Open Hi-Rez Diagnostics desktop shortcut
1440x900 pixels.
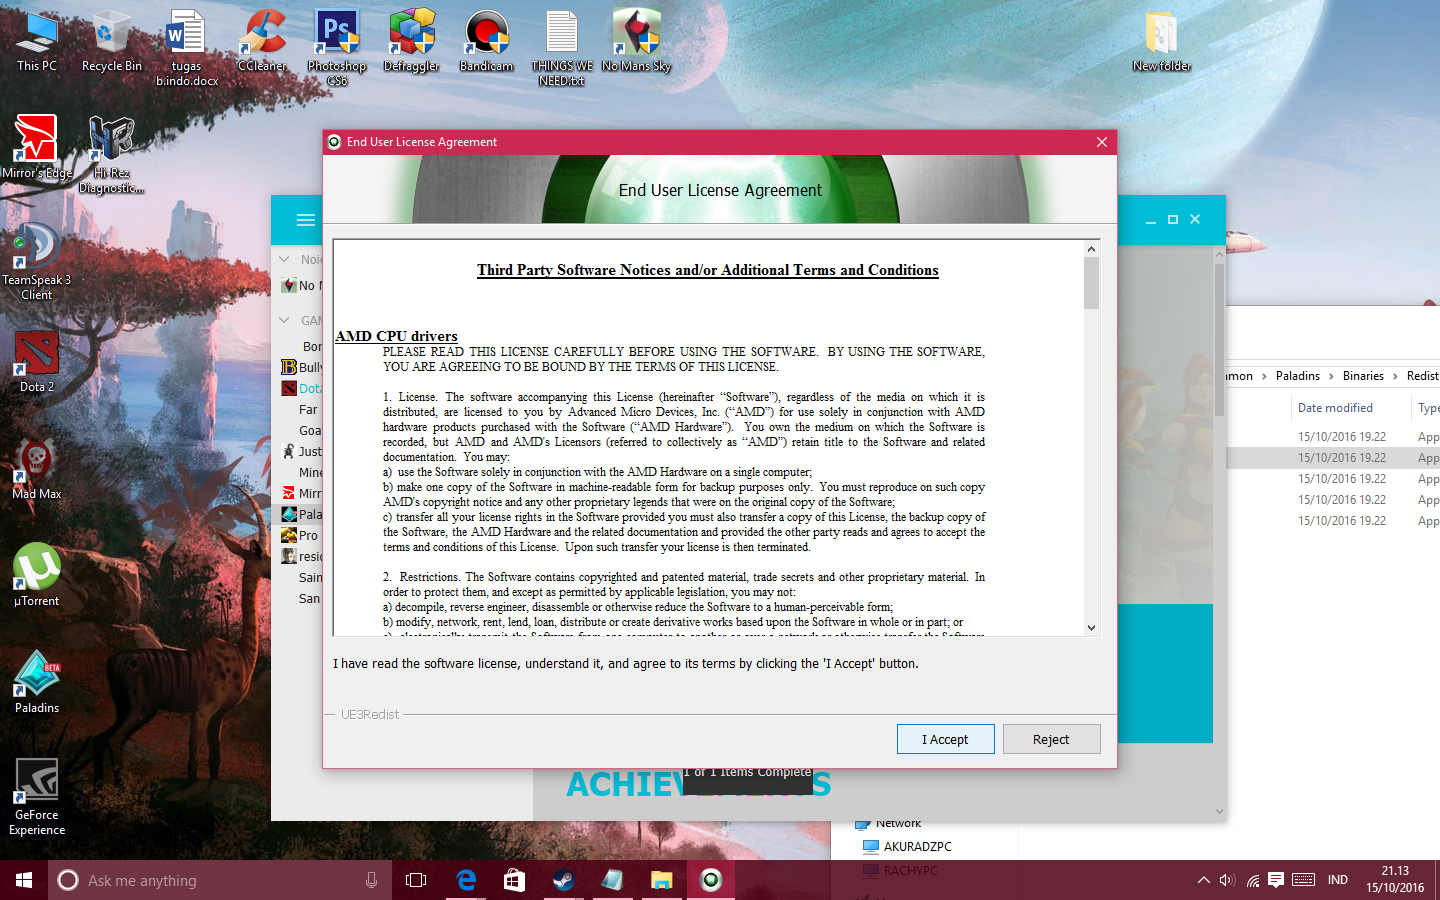111,155
